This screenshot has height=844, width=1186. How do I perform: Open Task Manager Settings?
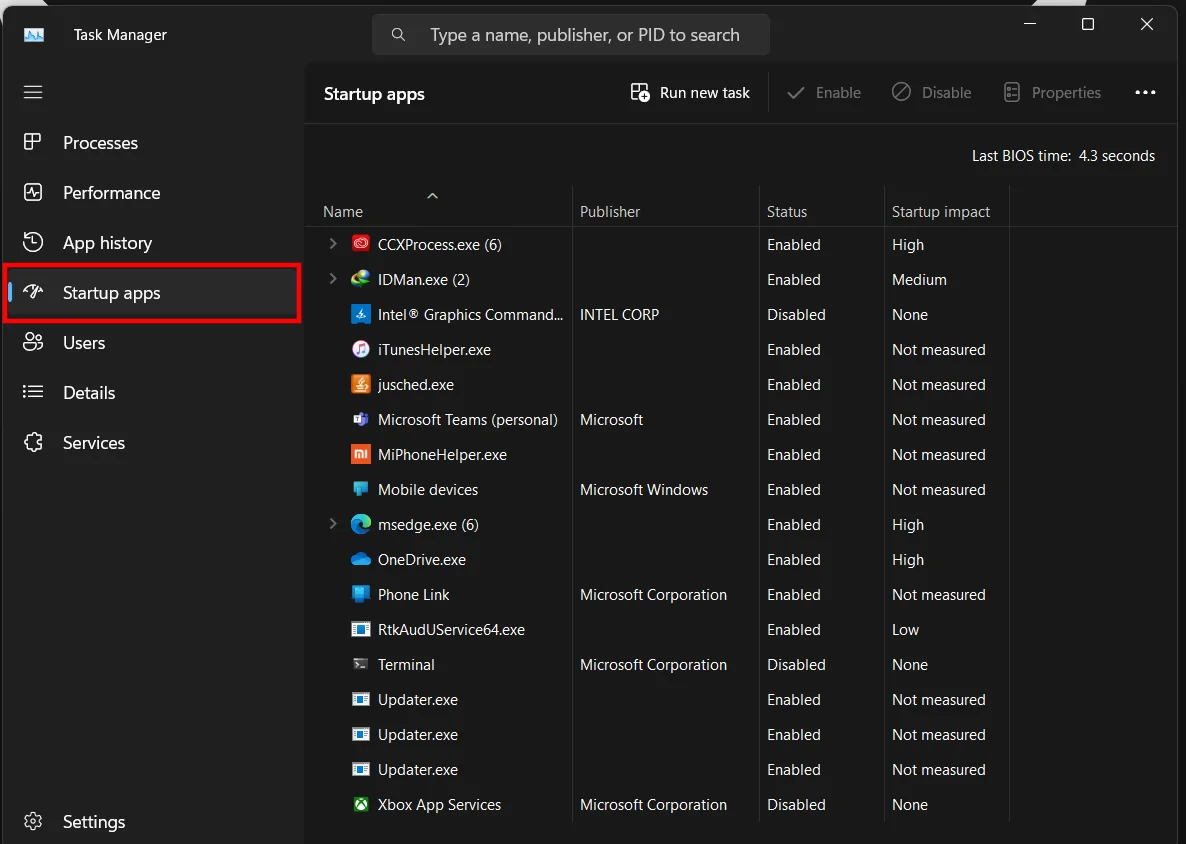[x=93, y=822]
